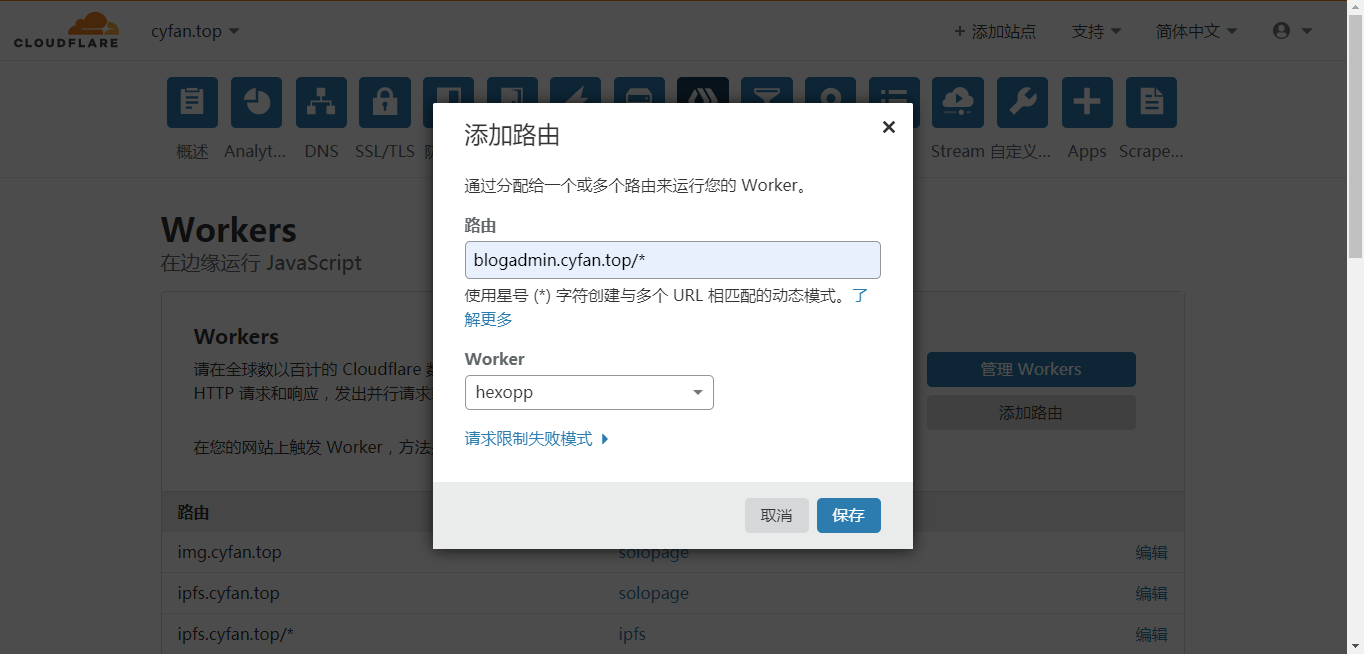Viewport: 1364px width, 654px height.
Task: Open the Apps plus icon
Action: 1087,102
